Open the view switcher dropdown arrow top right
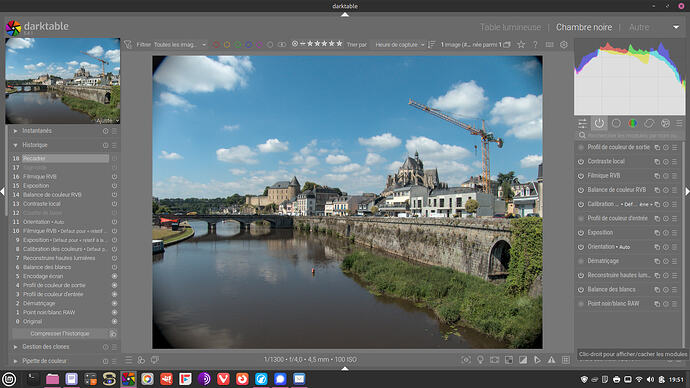Viewport: 690px width, 388px height. [x=676, y=27]
